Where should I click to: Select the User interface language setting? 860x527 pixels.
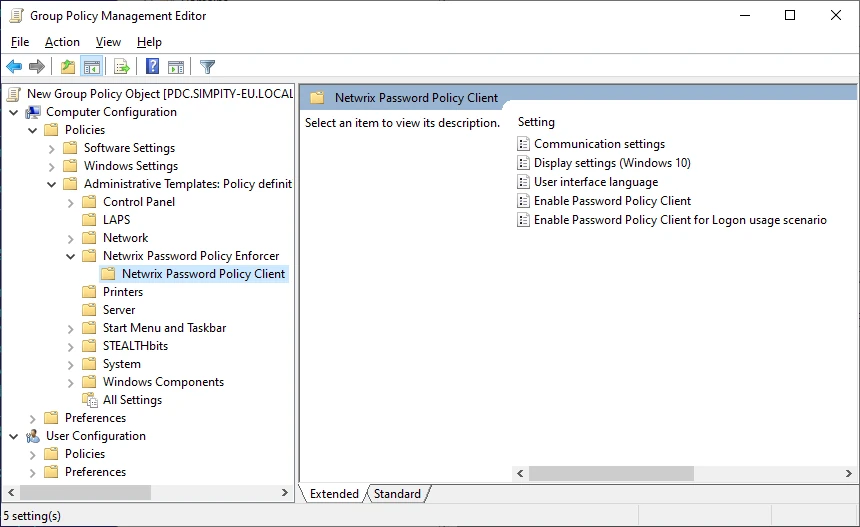point(596,182)
